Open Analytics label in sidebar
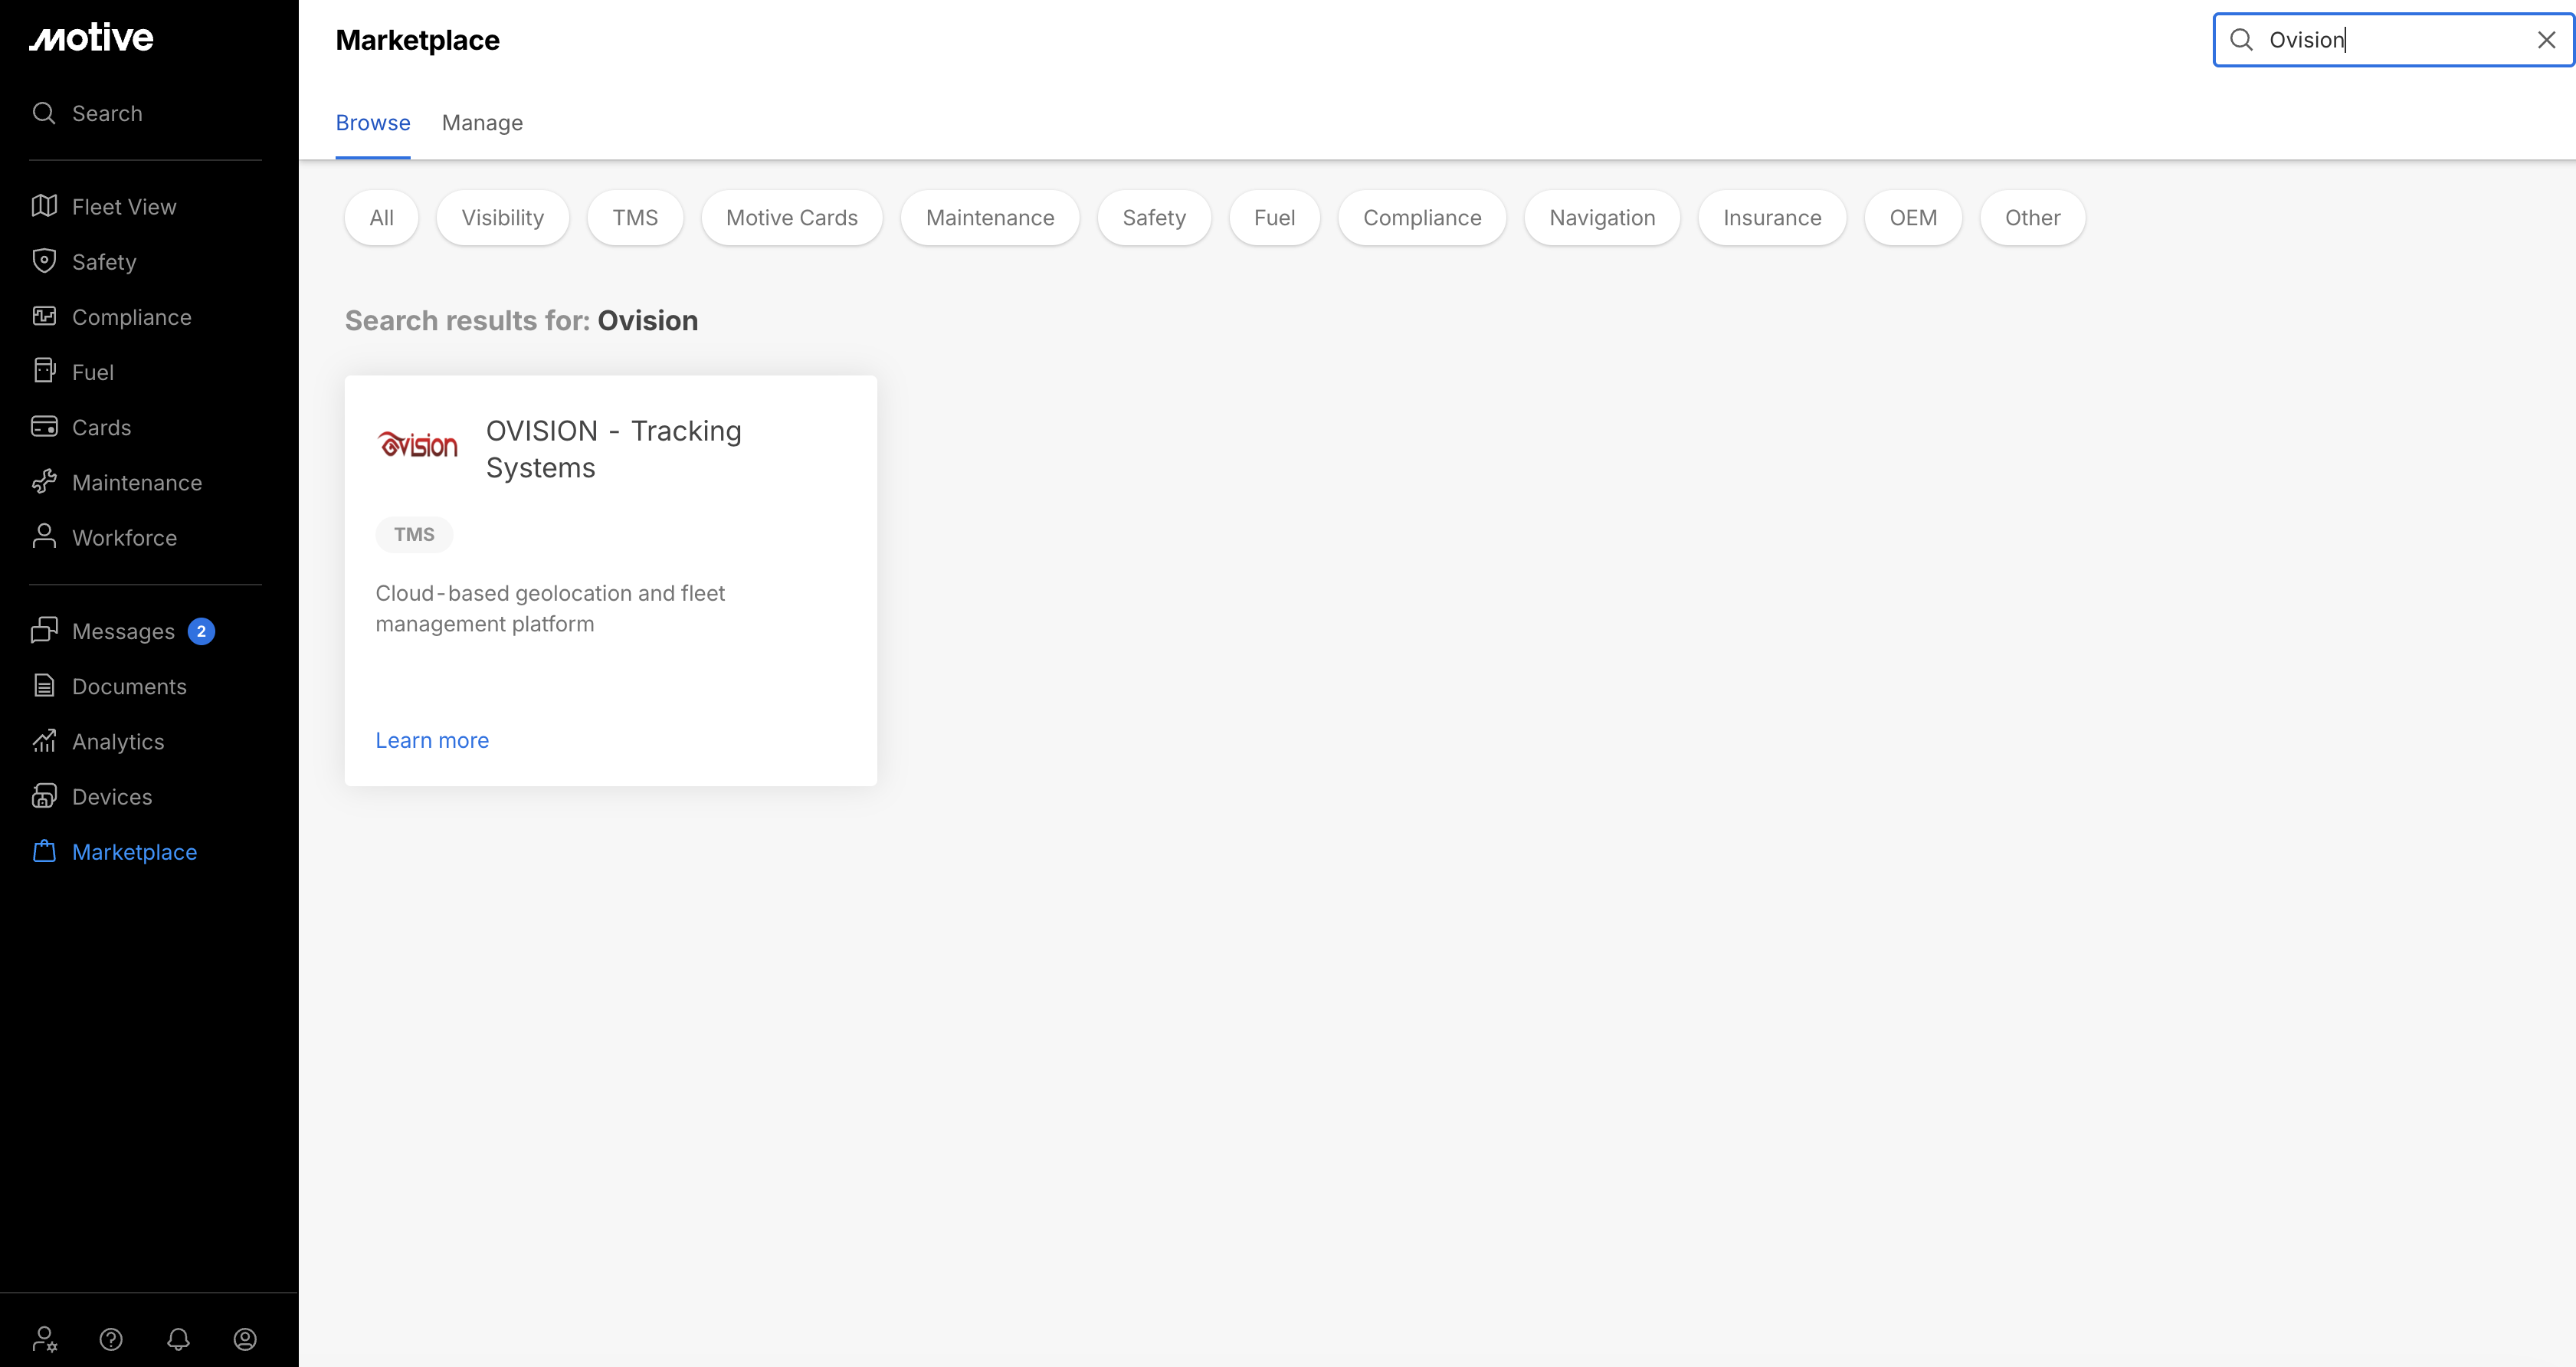 click(x=118, y=742)
